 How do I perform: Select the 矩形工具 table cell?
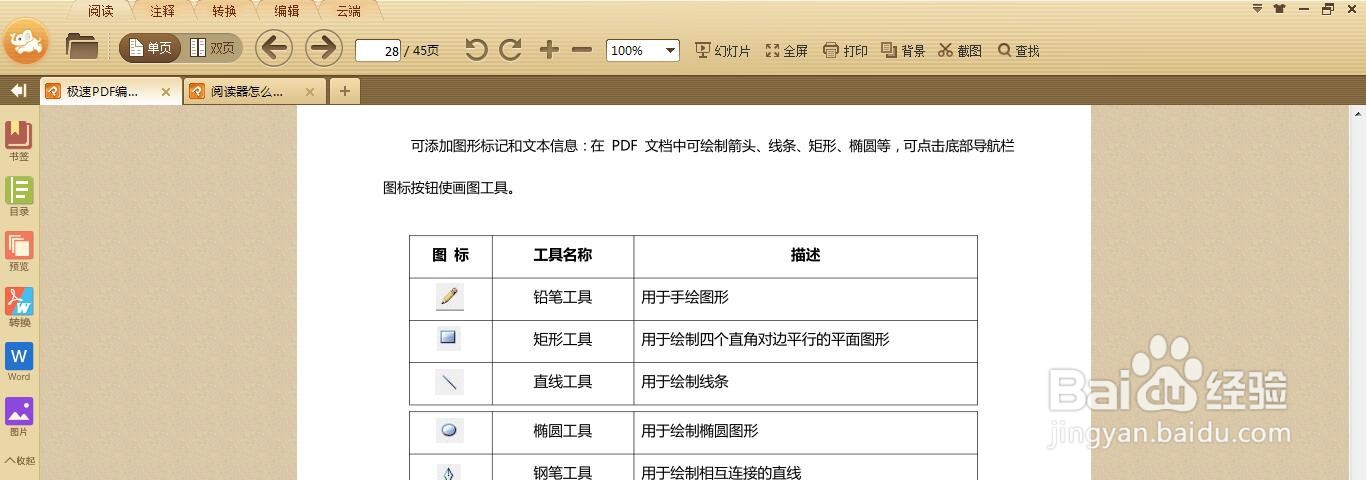pos(563,340)
